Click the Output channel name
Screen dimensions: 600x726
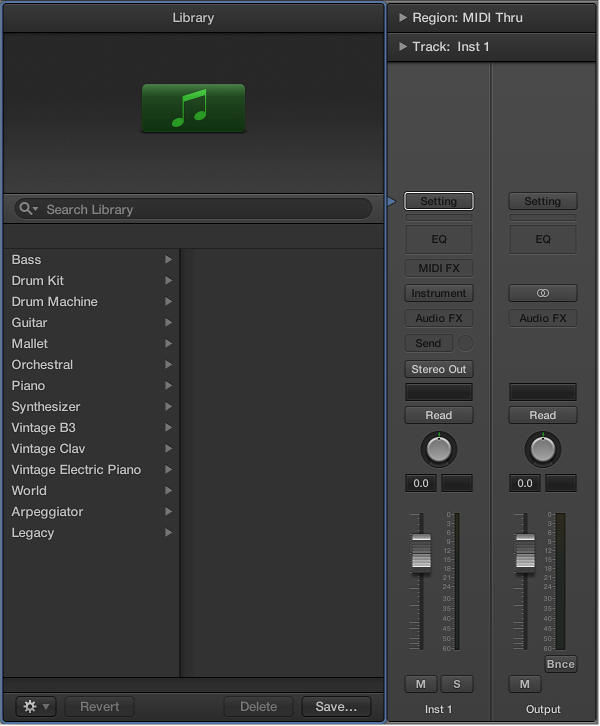point(543,709)
